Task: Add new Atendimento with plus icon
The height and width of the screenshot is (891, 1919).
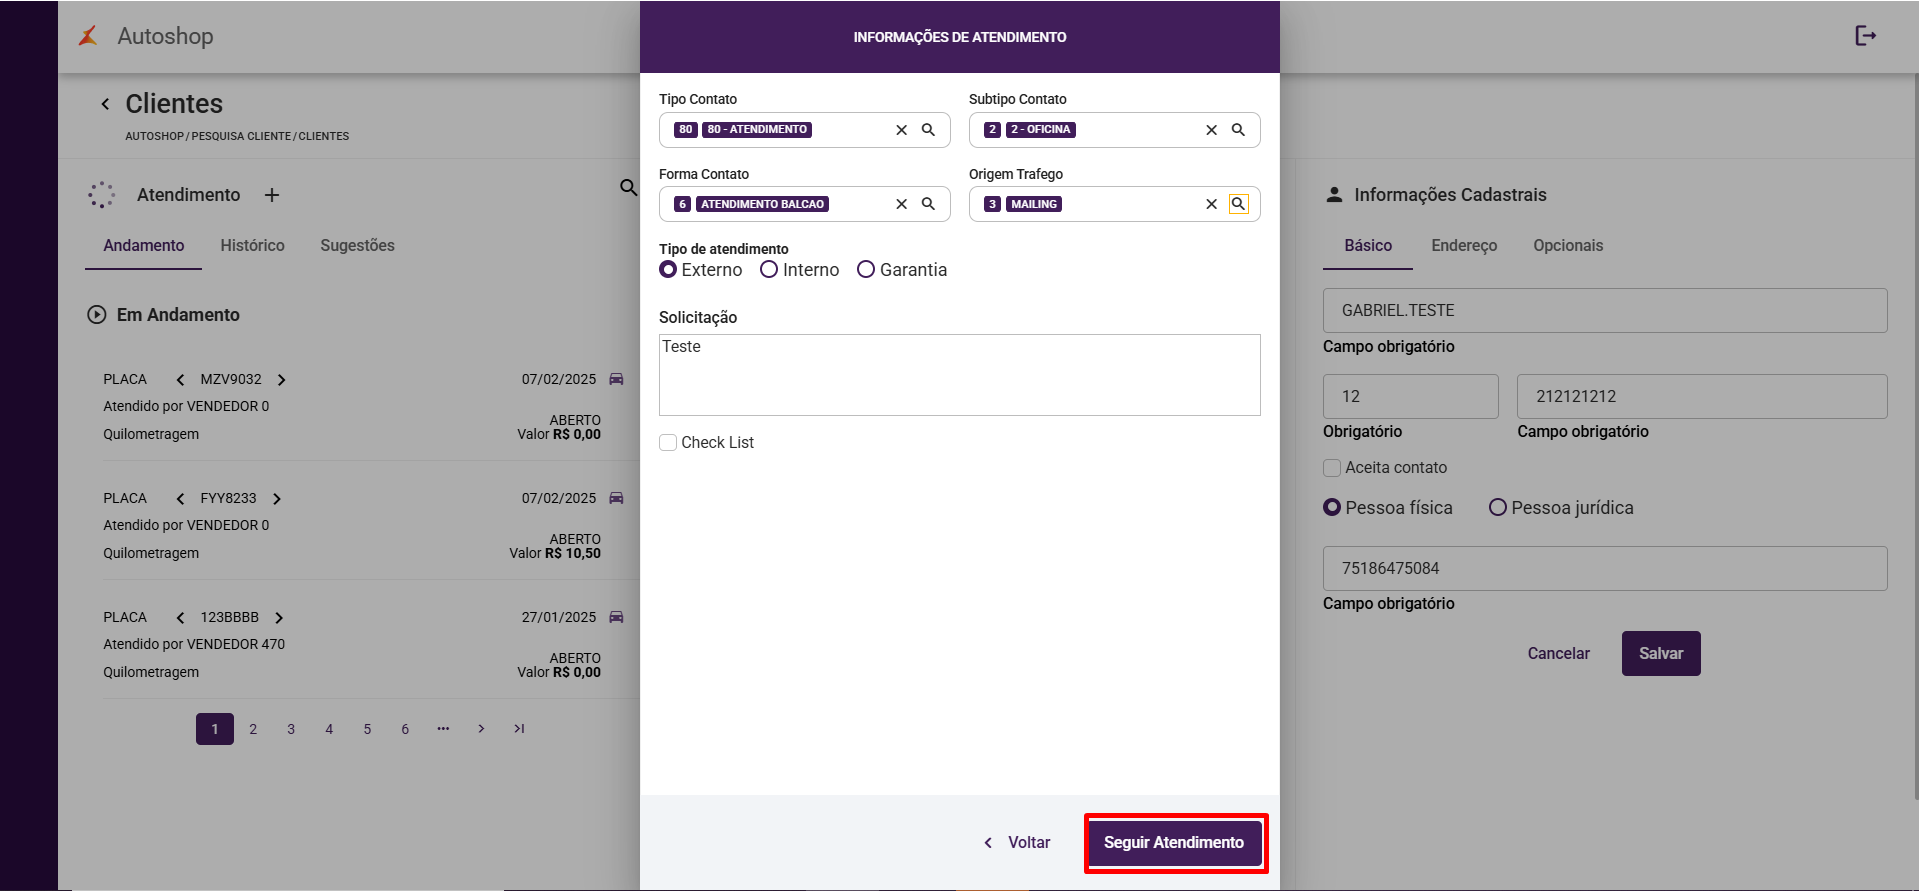Action: 272,195
